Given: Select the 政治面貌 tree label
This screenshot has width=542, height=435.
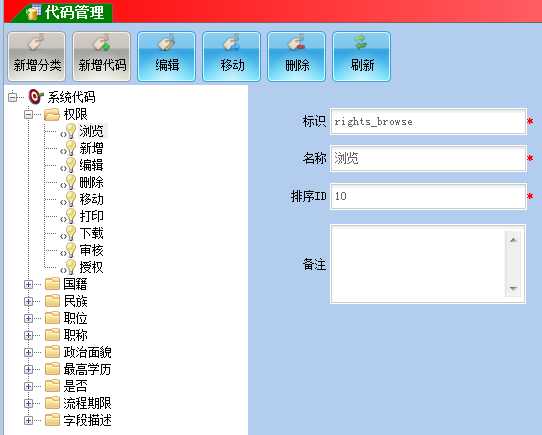Looking at the screenshot, I should (87, 352).
